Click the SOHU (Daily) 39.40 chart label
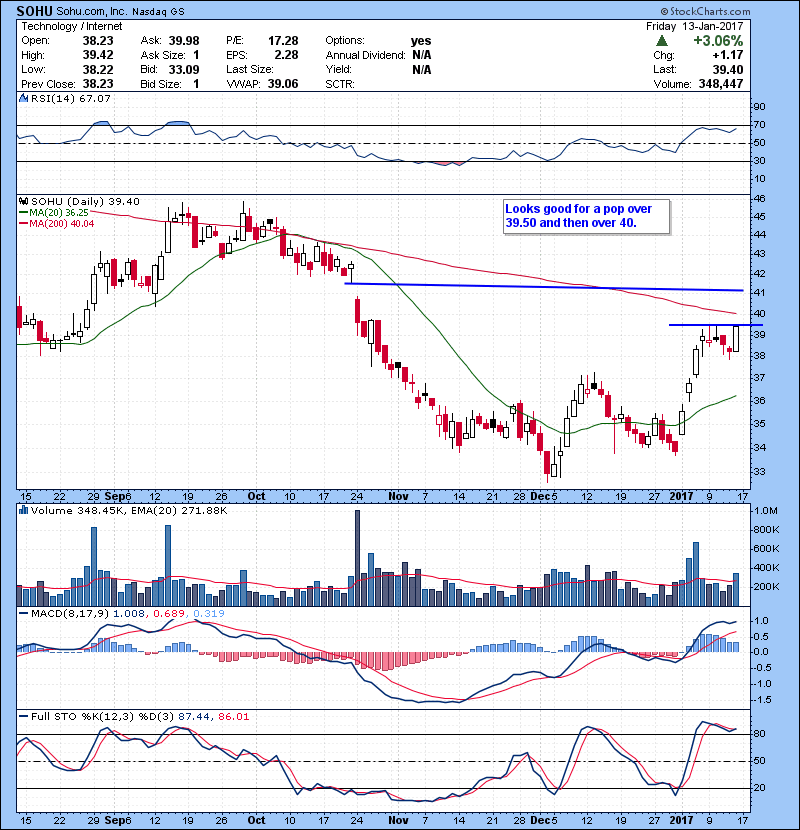The width and height of the screenshot is (800, 830). point(85,201)
